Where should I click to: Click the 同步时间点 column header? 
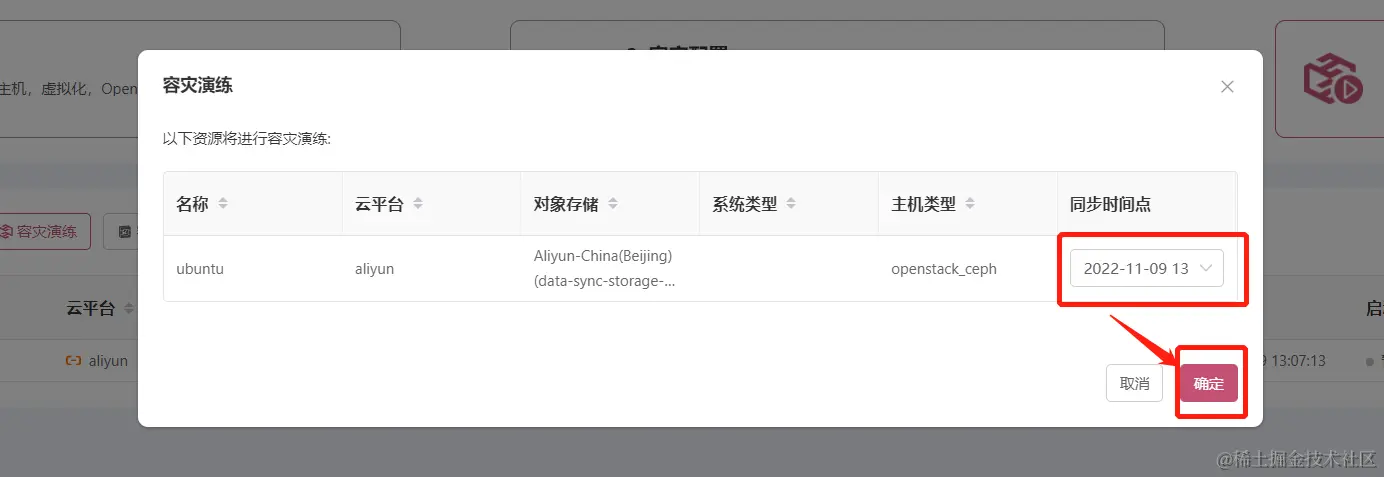(1147, 204)
